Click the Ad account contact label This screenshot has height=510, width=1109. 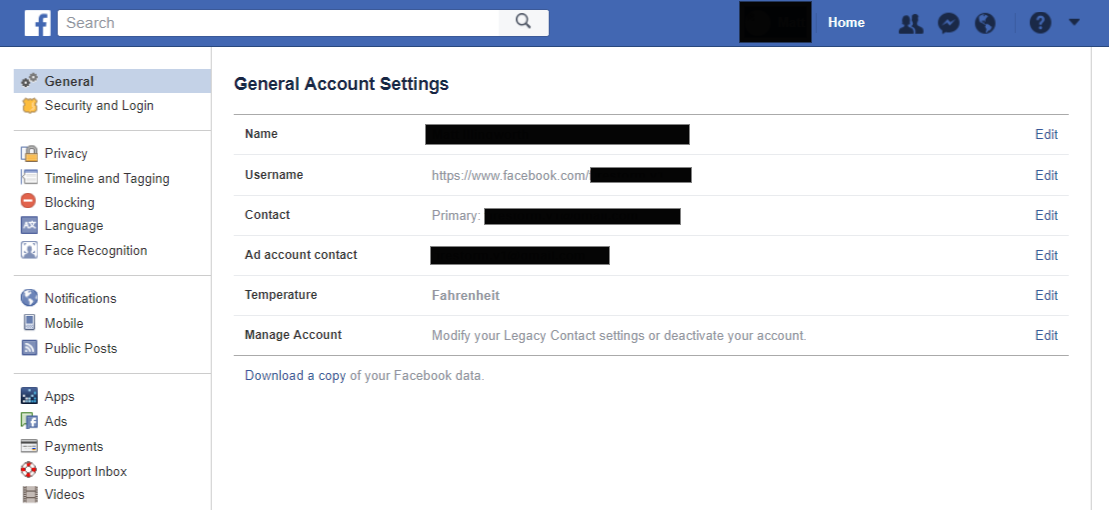(x=301, y=255)
